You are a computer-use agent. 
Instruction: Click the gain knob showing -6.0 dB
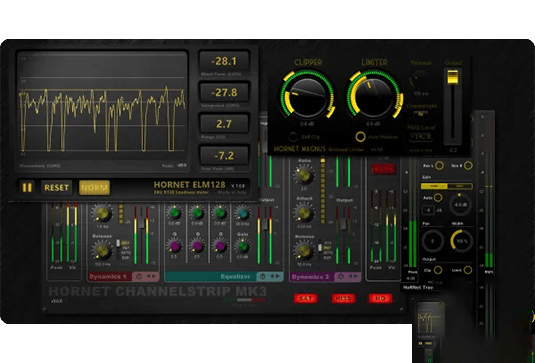point(461,205)
